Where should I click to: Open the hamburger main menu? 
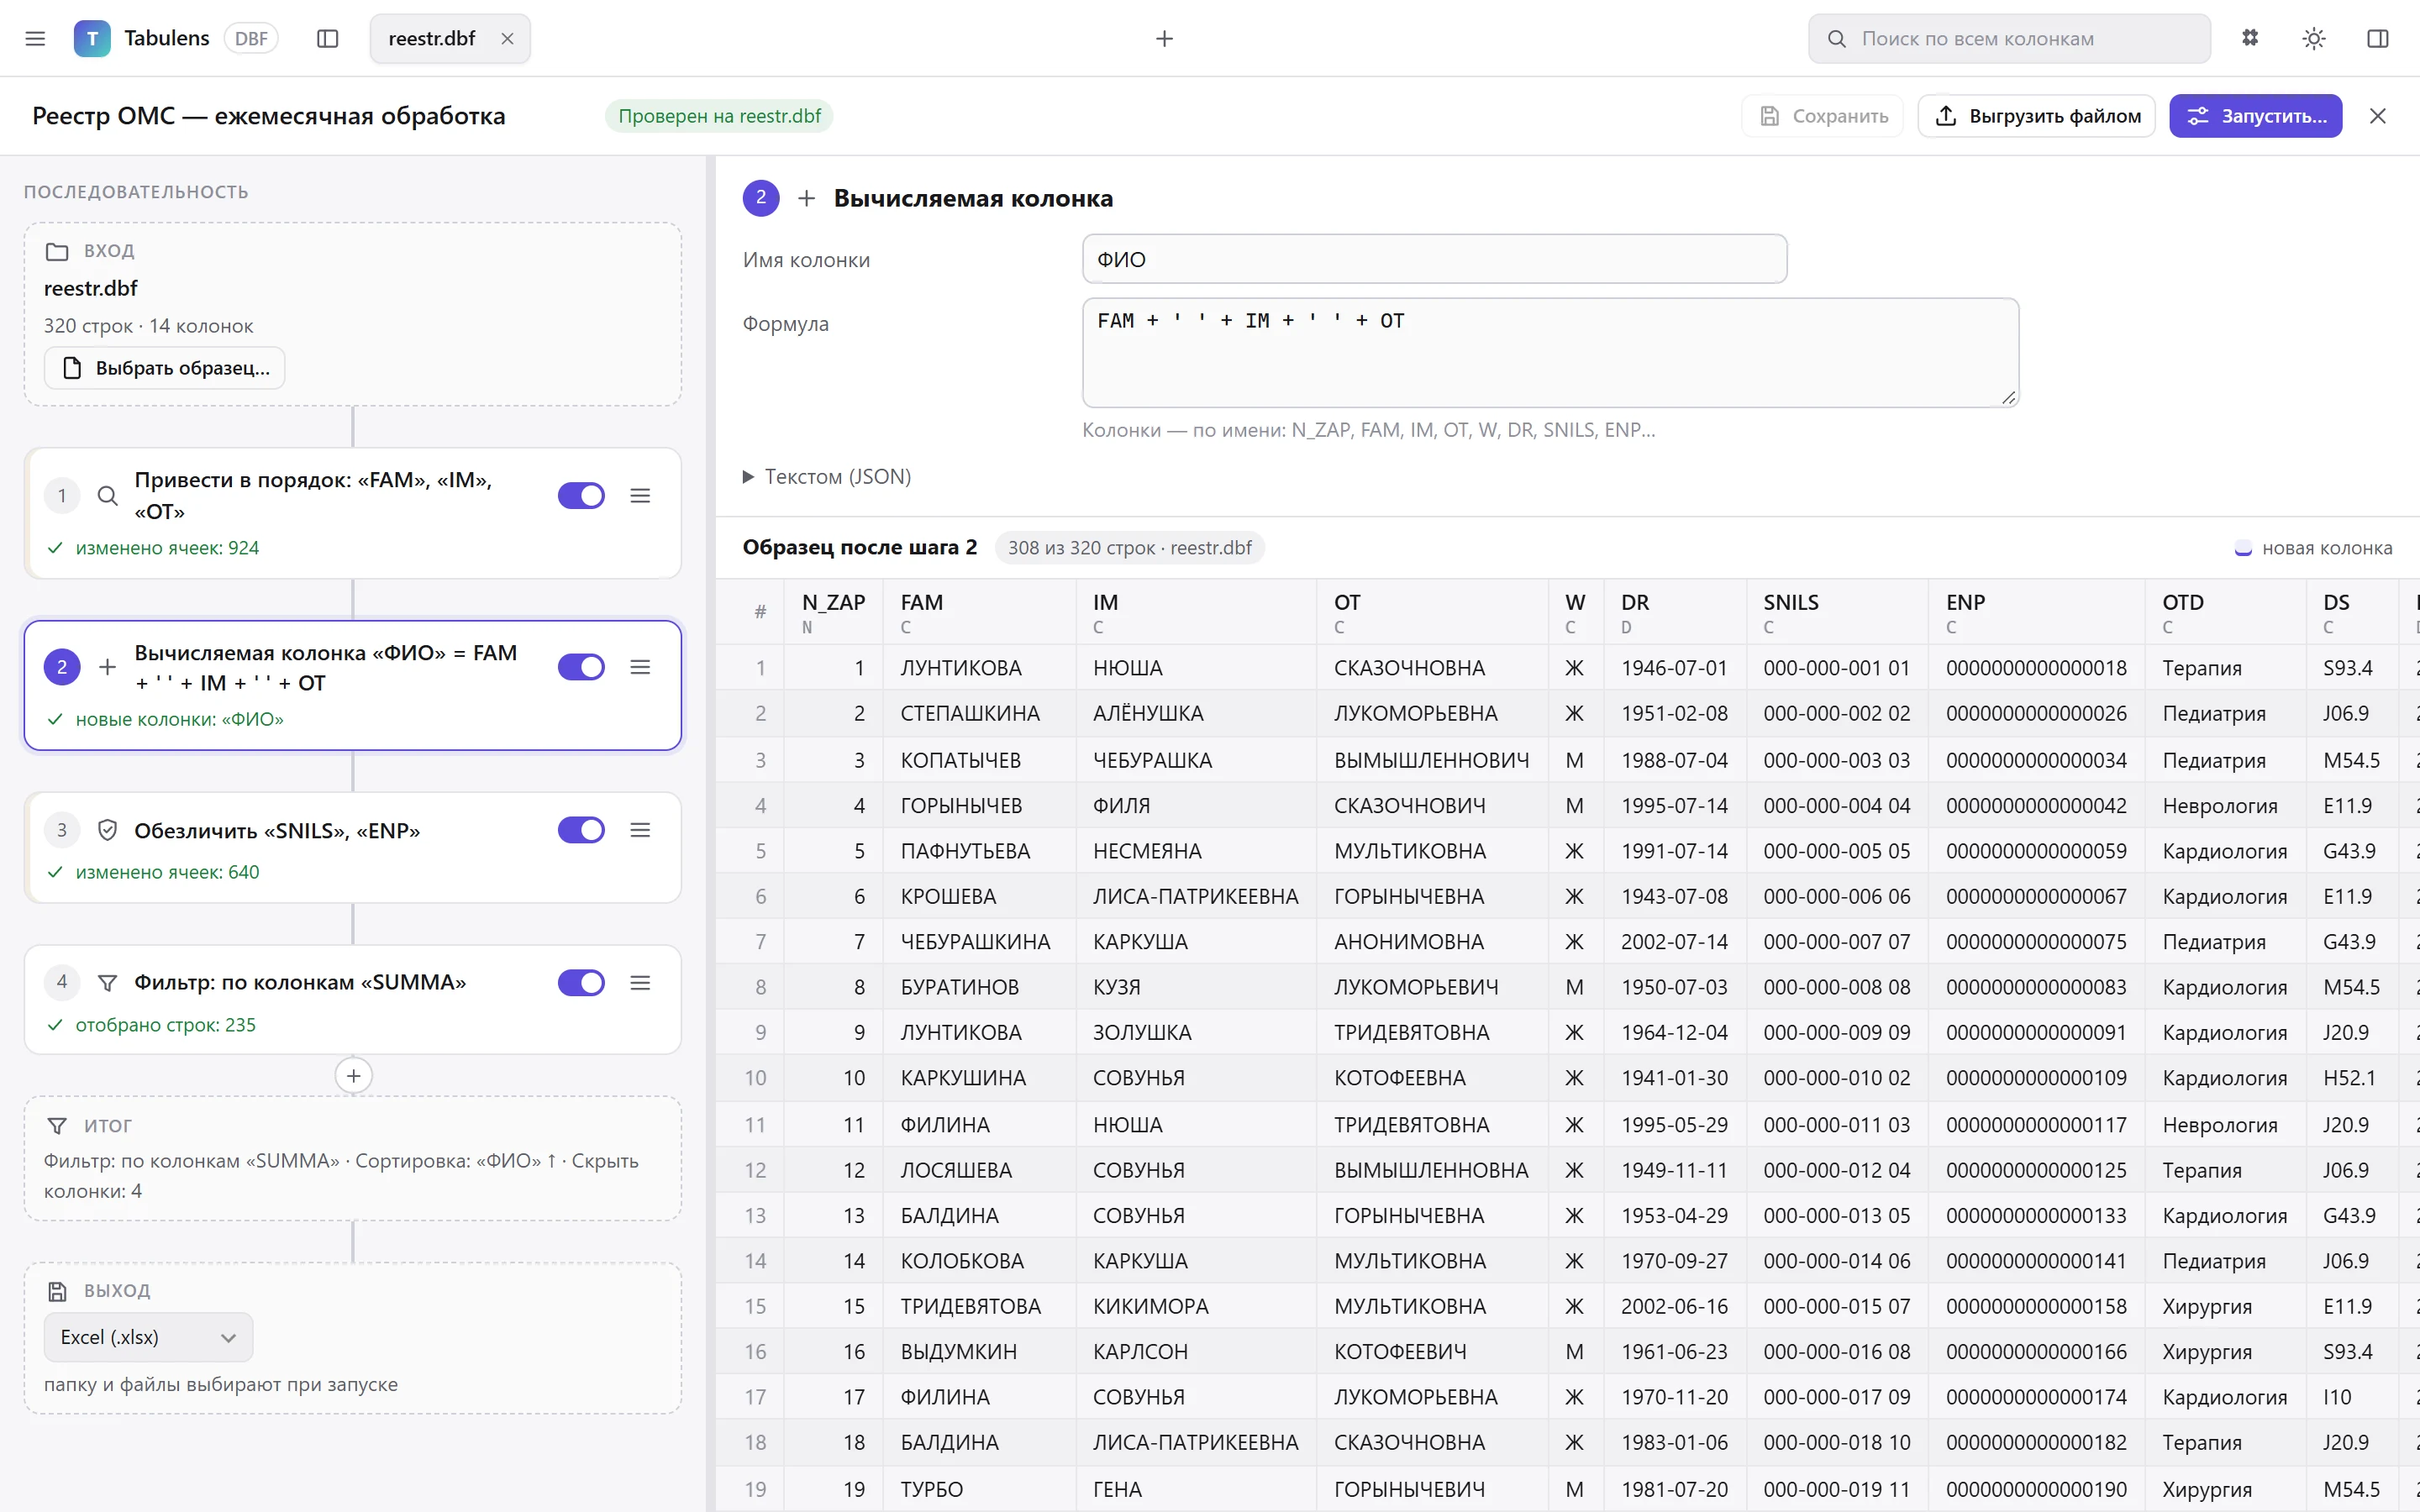pos(35,38)
